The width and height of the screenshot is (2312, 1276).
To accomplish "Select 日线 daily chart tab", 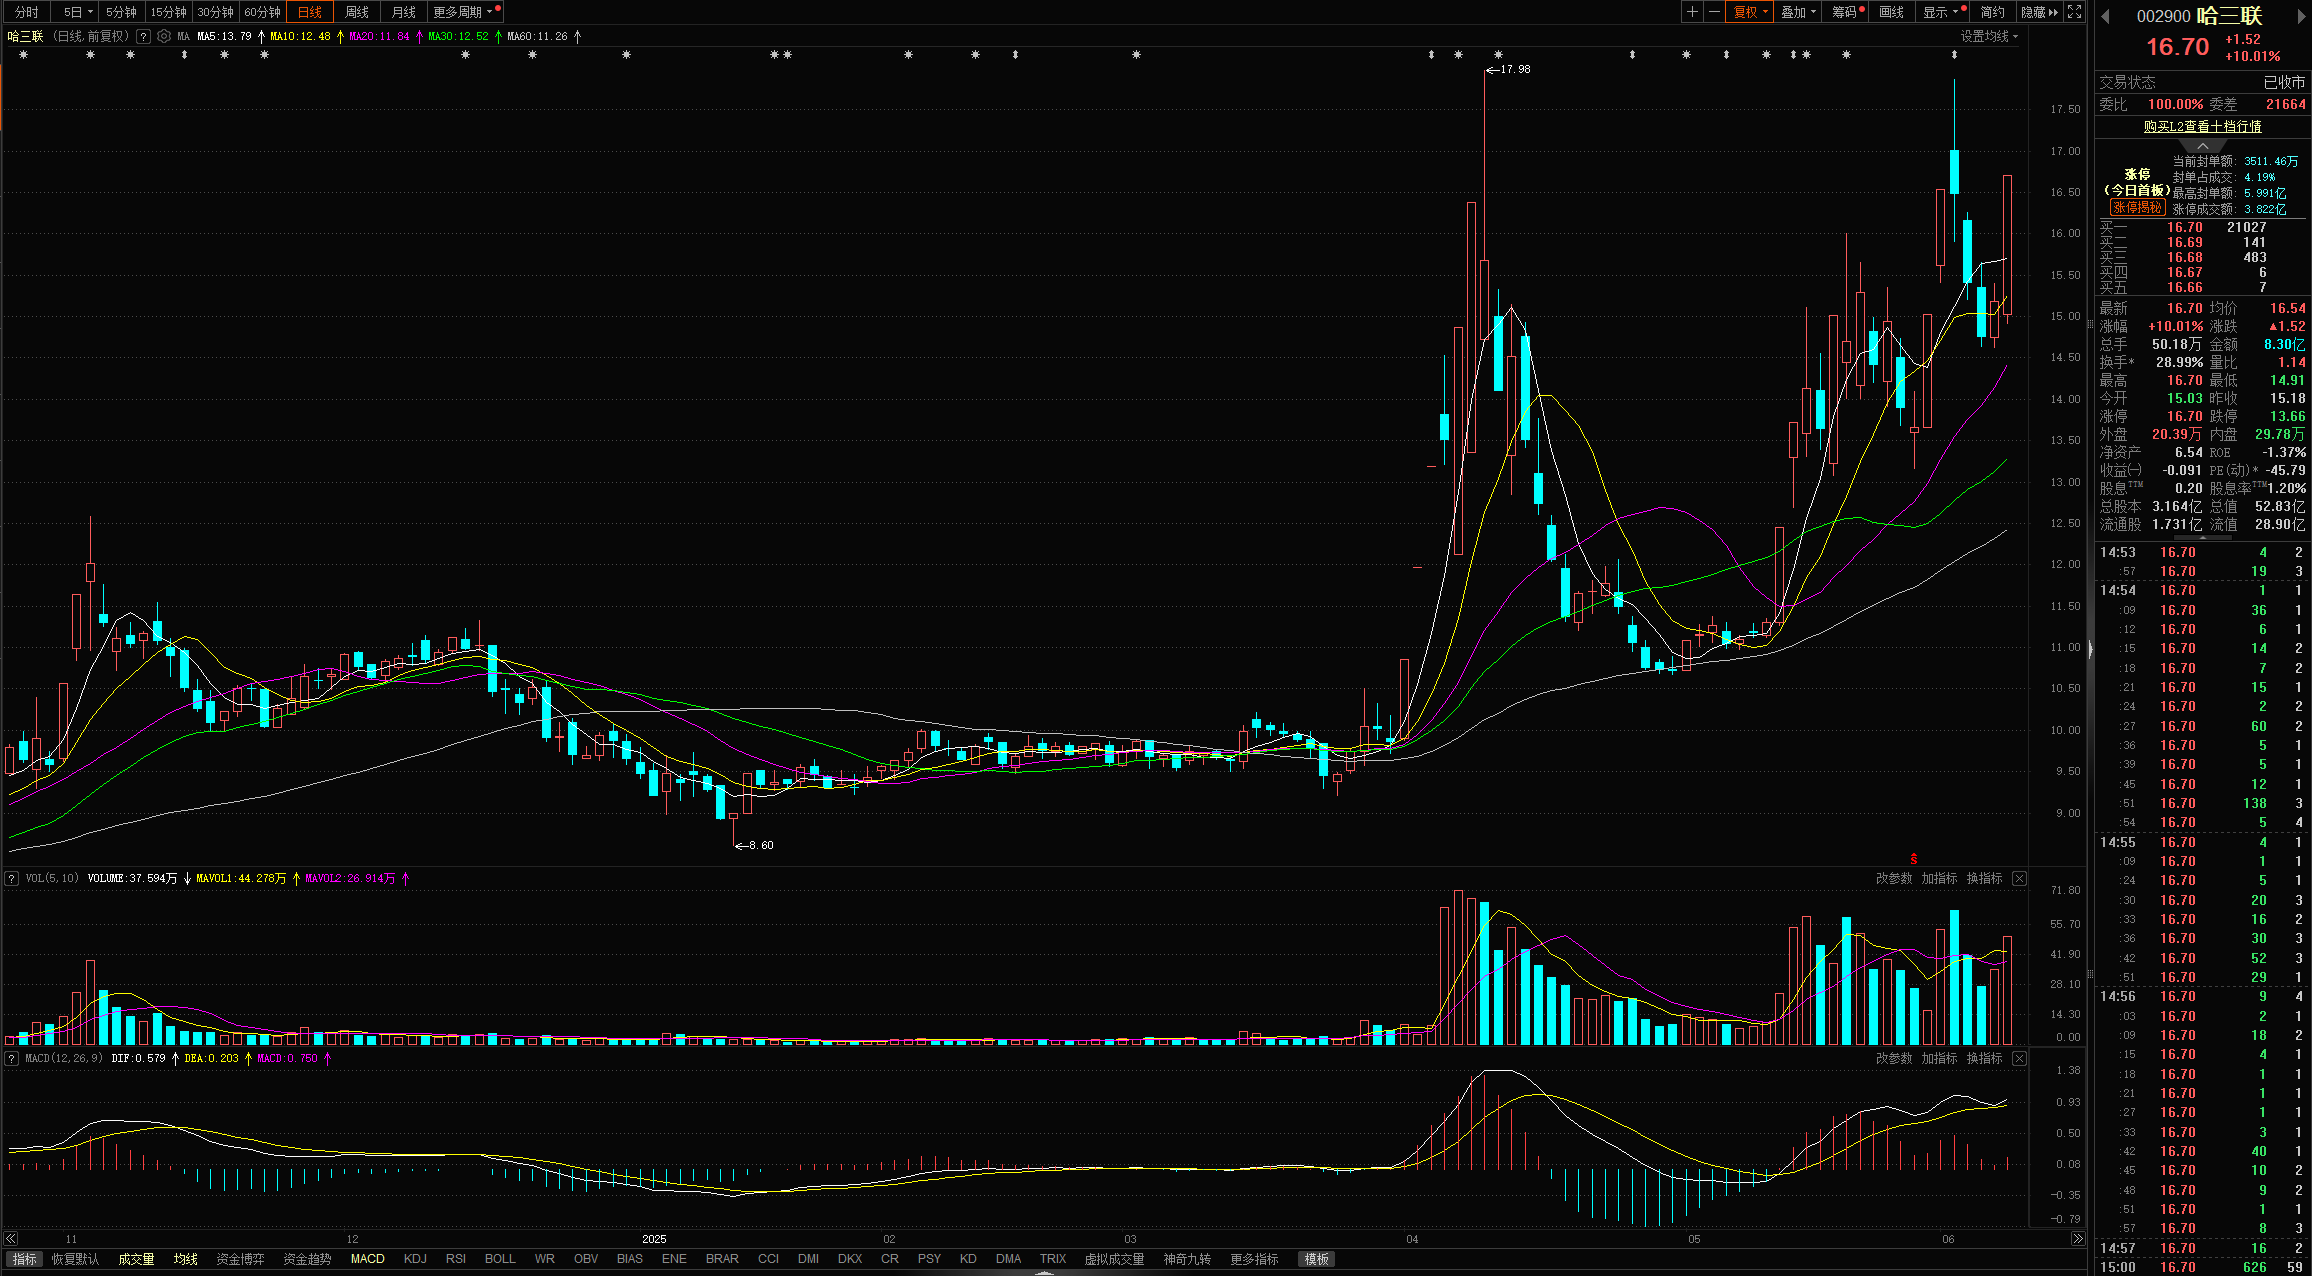I will click(310, 12).
